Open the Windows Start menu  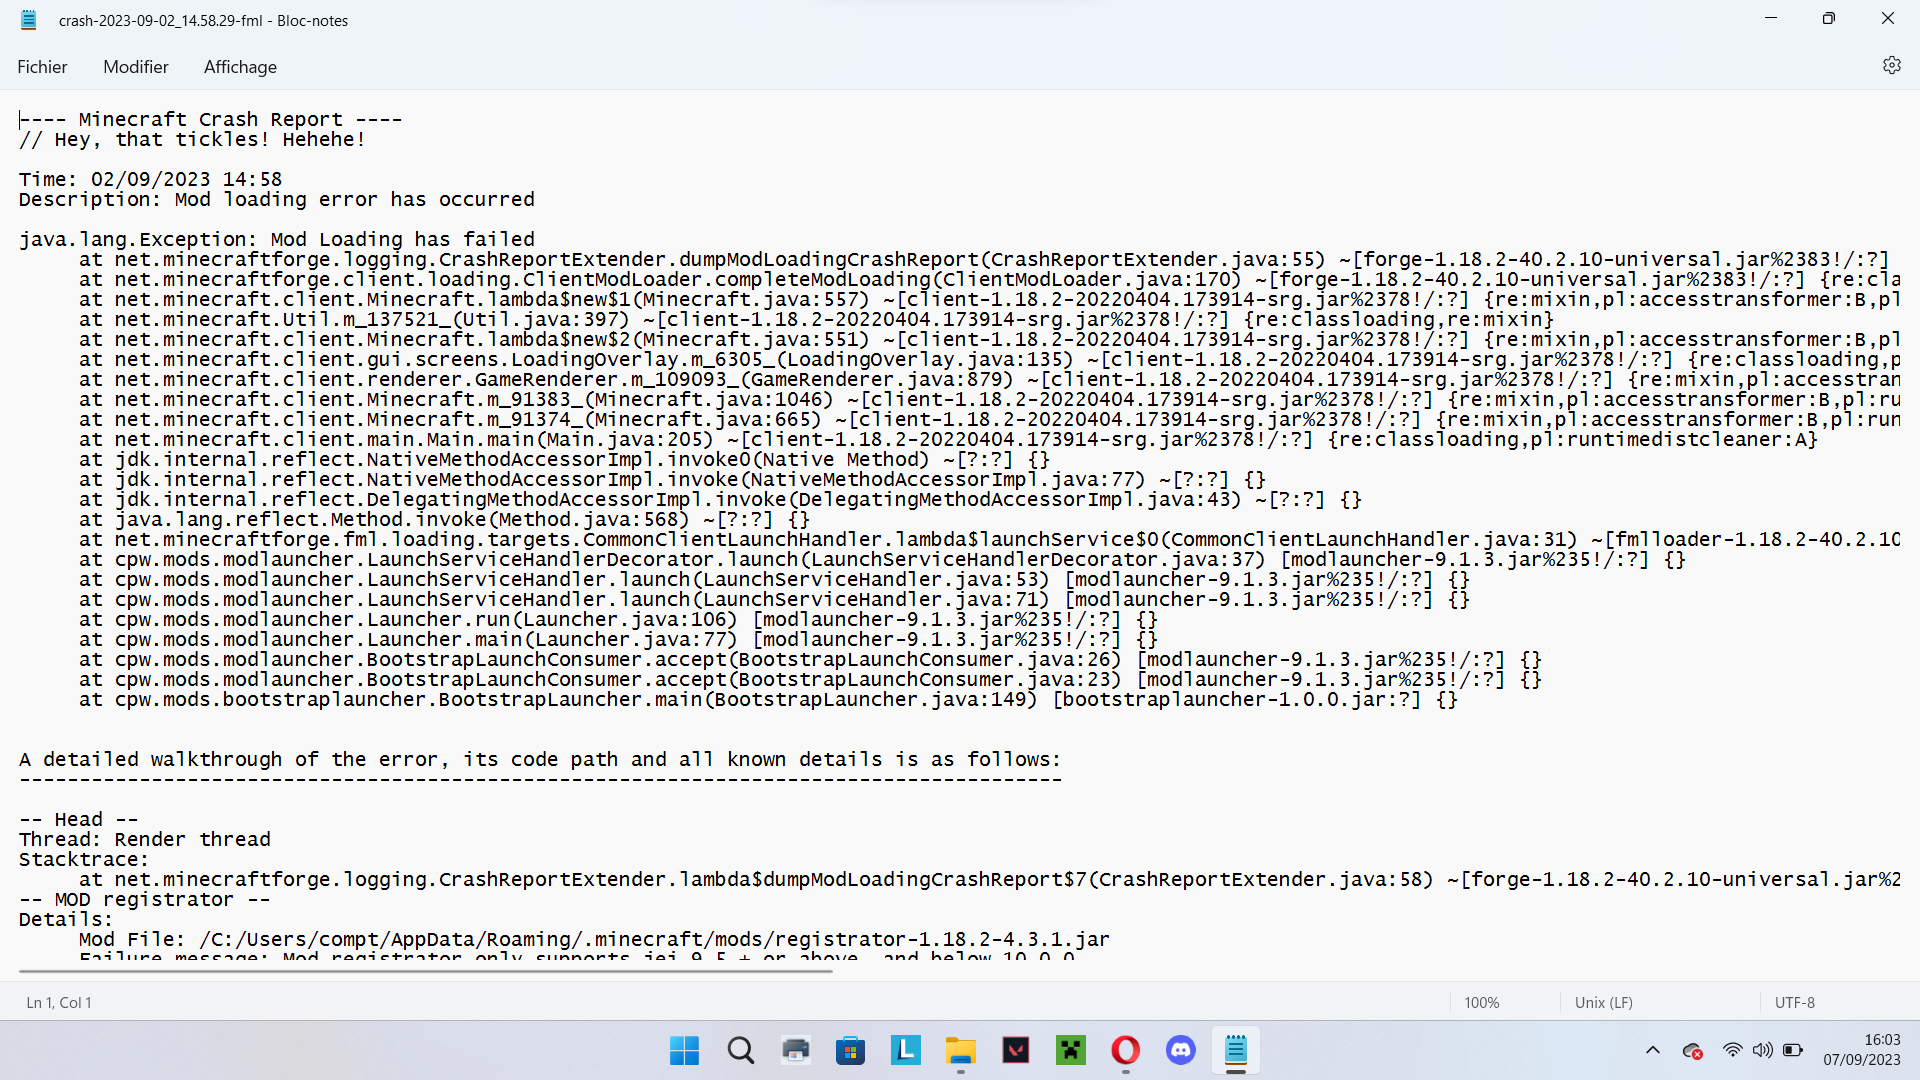(685, 1050)
